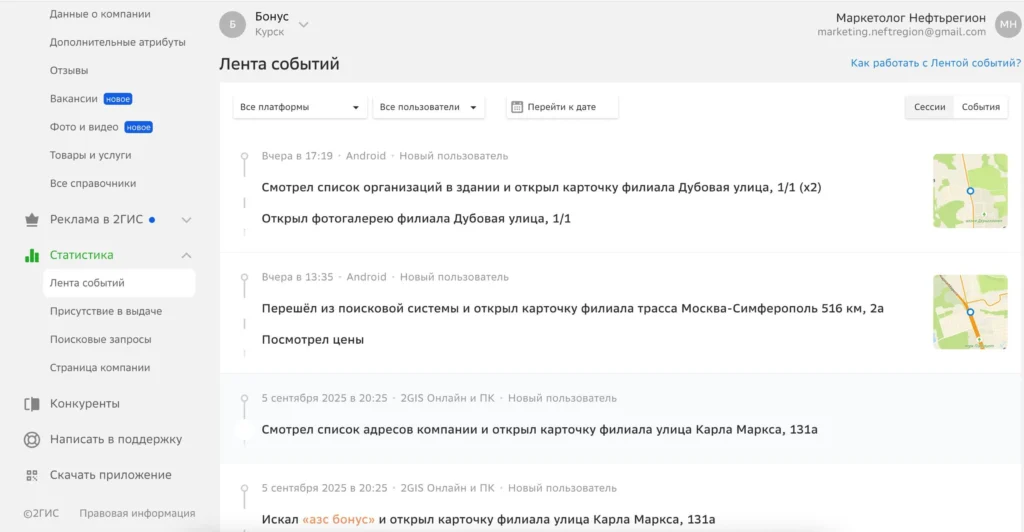The height and width of the screenshot is (532, 1024).
Task: Click the новое badge next to Вакансии
Action: [x=118, y=99]
